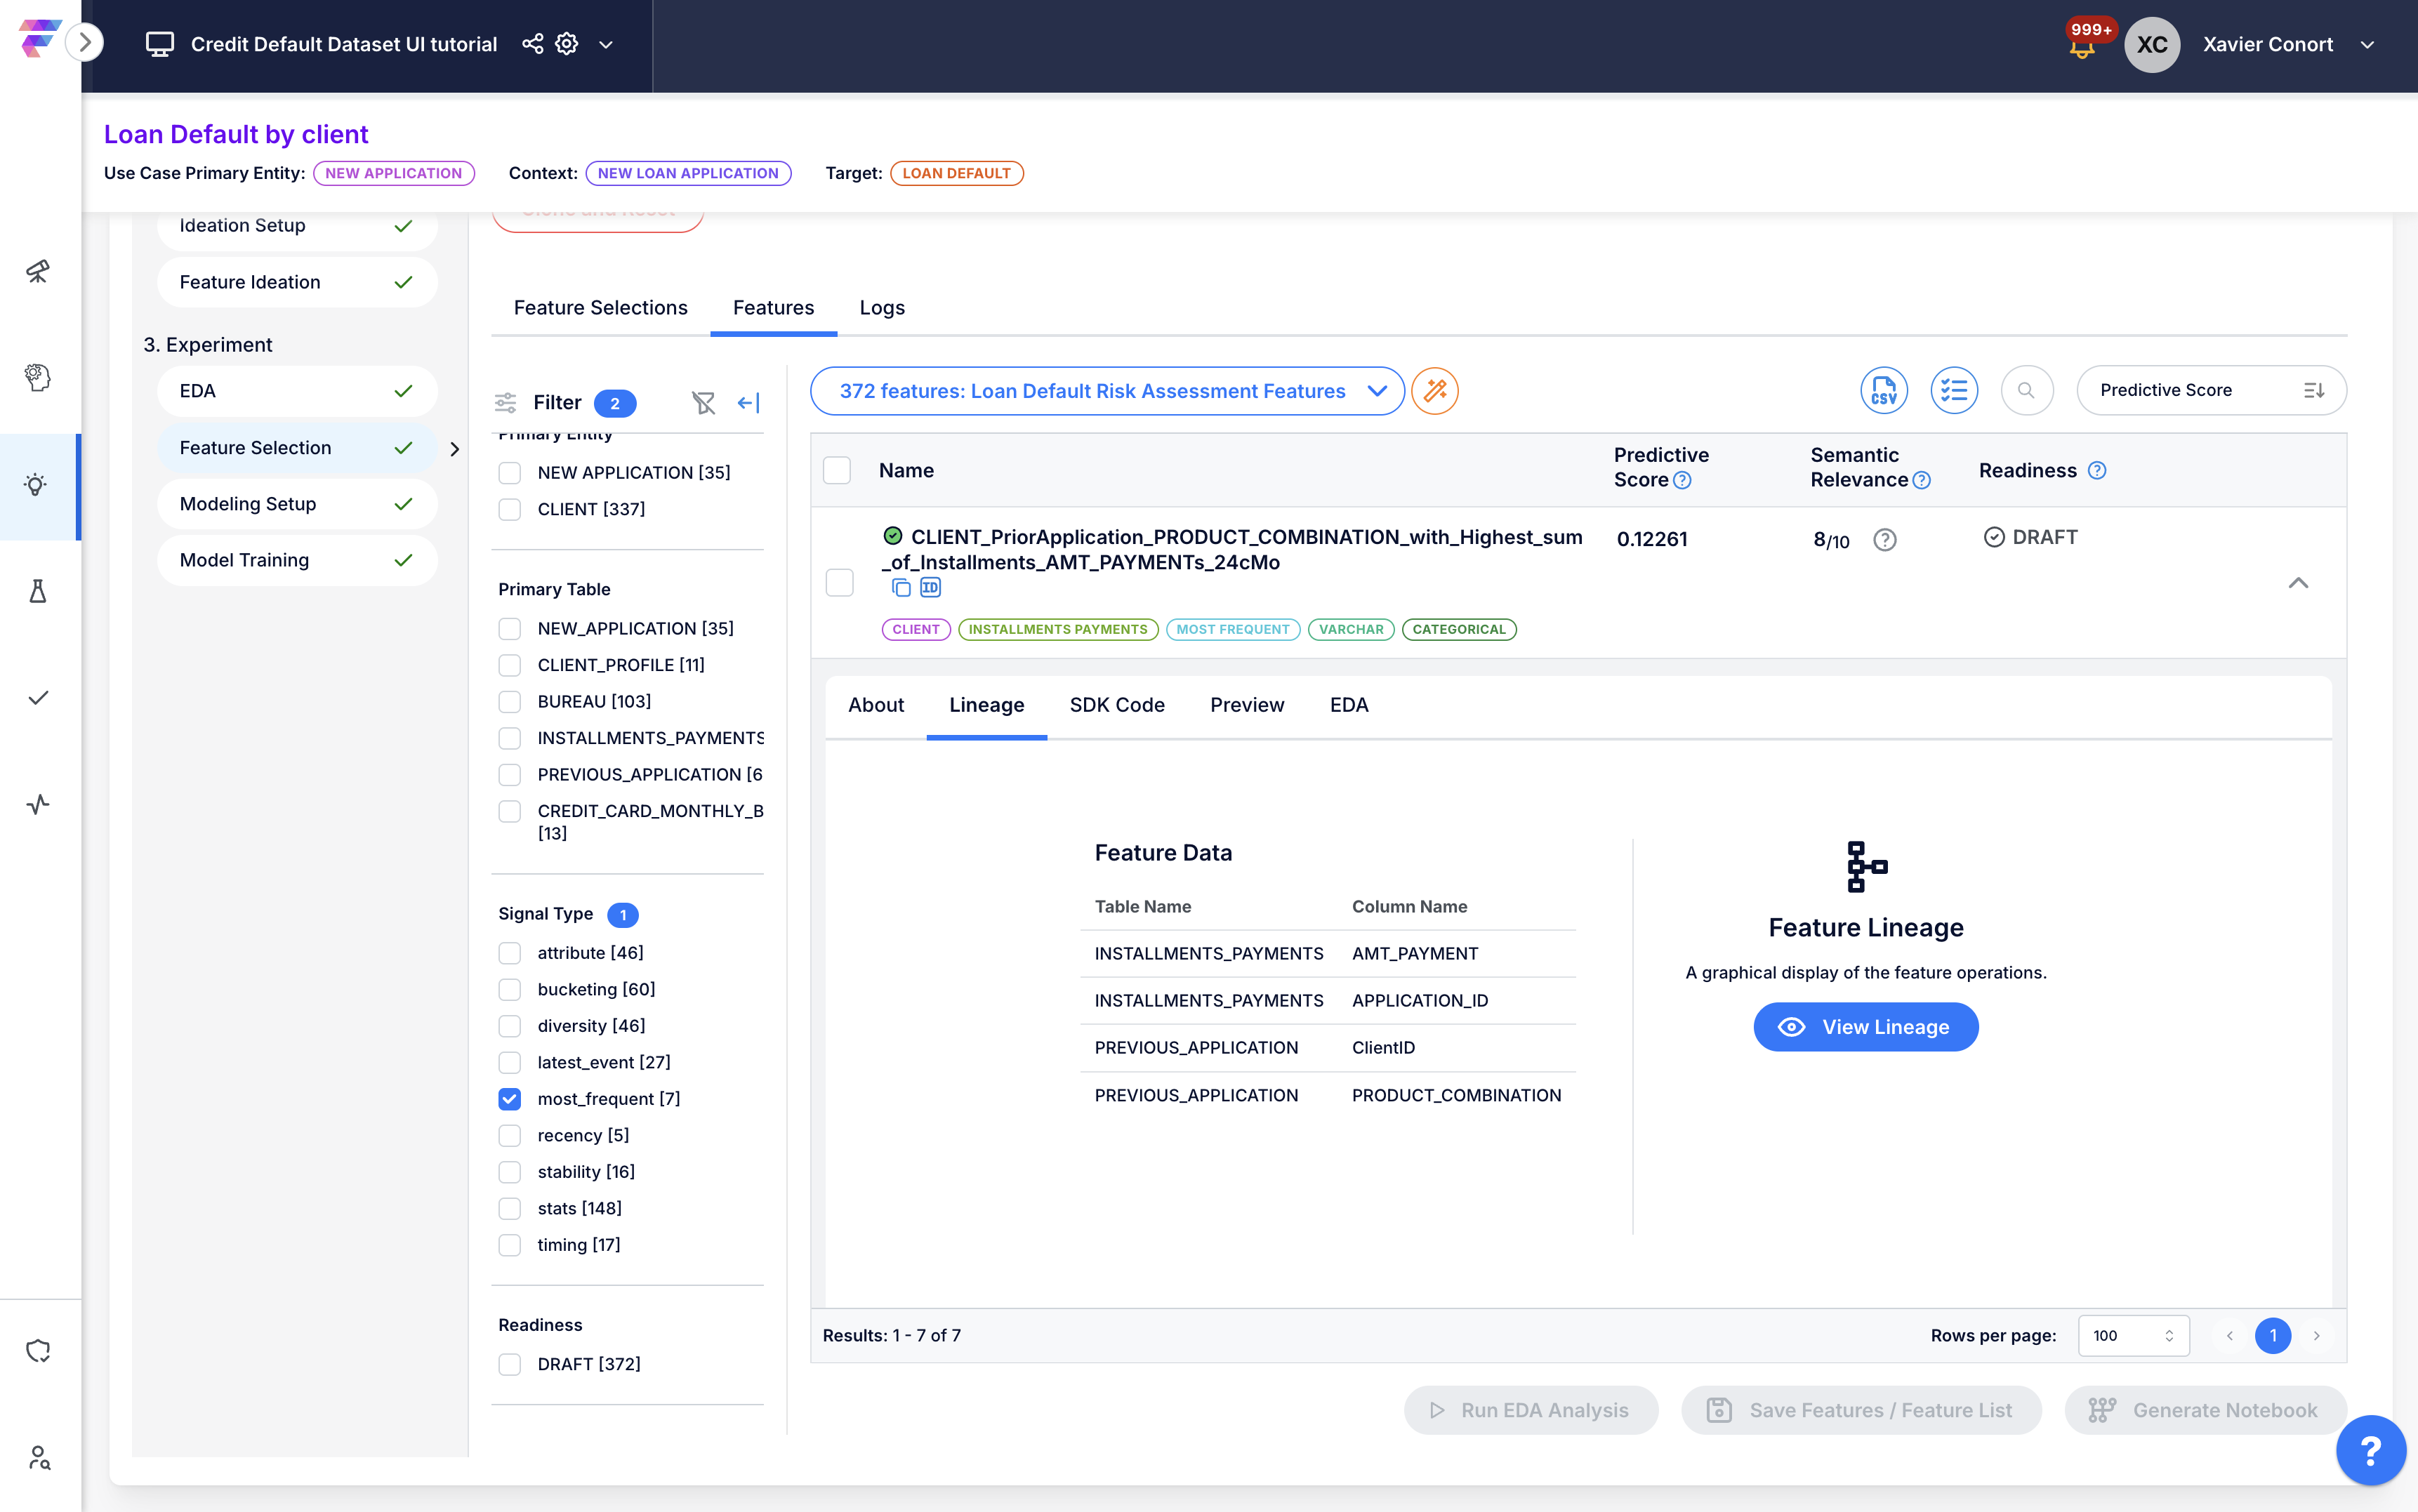
Task: Click the share icon by the tutorial title
Action: [x=532, y=44]
